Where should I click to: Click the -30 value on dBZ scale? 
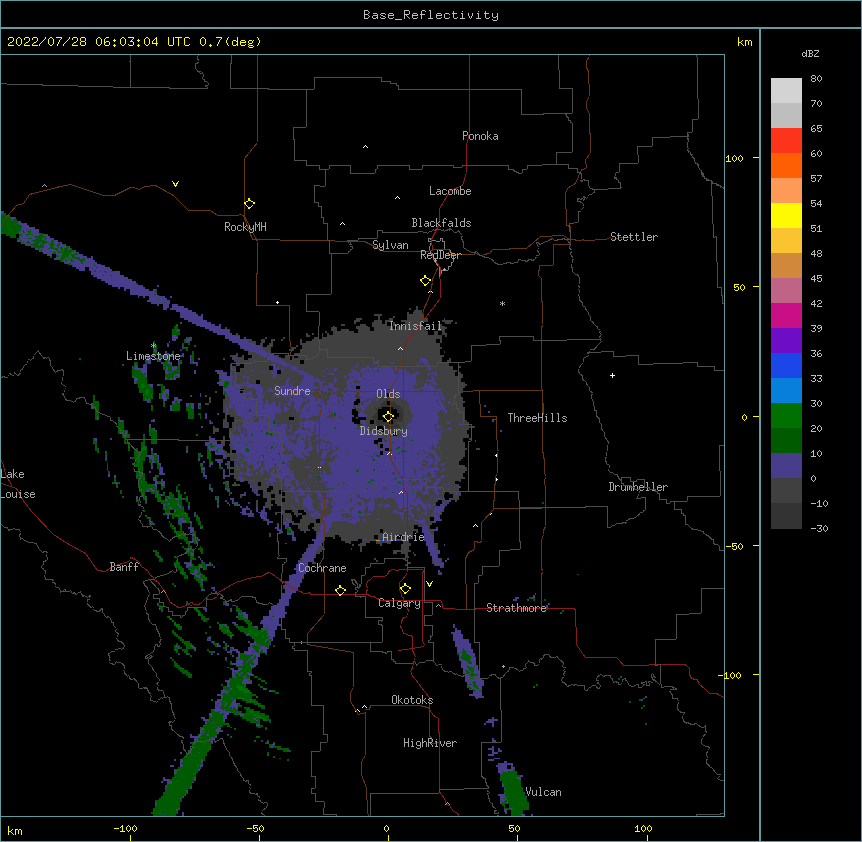[819, 528]
